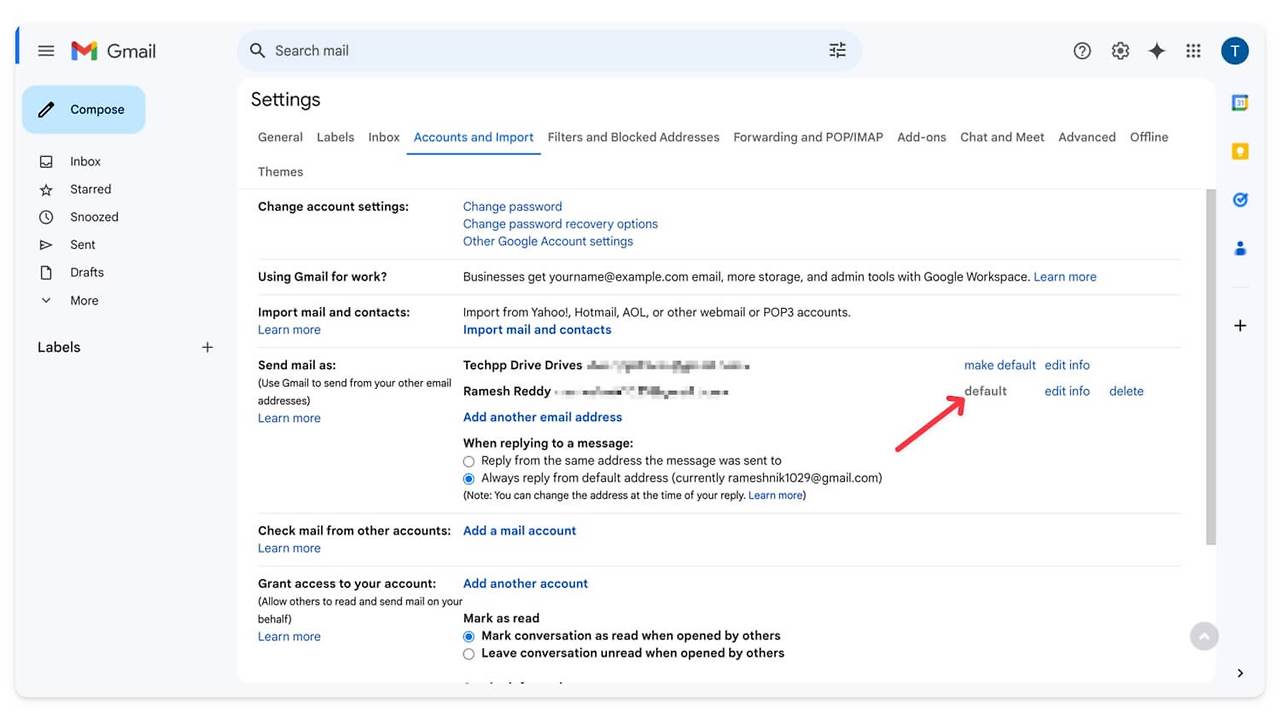Open Google Calendar side panel icon

tap(1240, 103)
